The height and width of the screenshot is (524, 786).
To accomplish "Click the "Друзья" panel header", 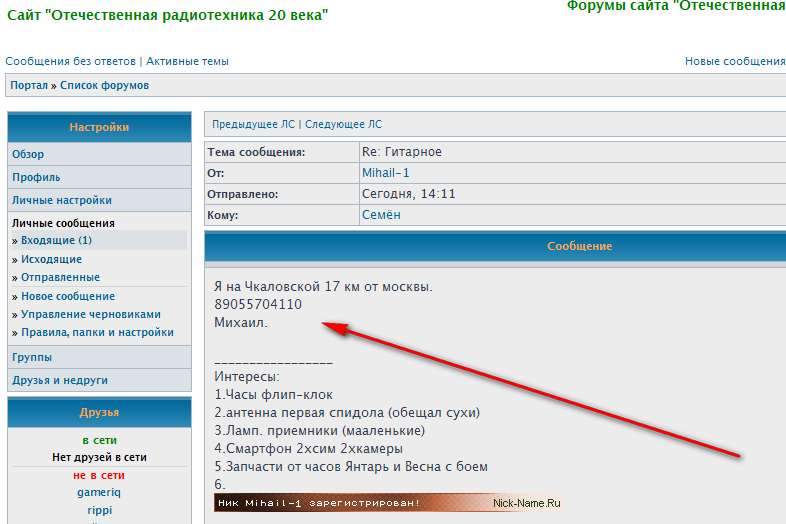I will [x=99, y=413].
